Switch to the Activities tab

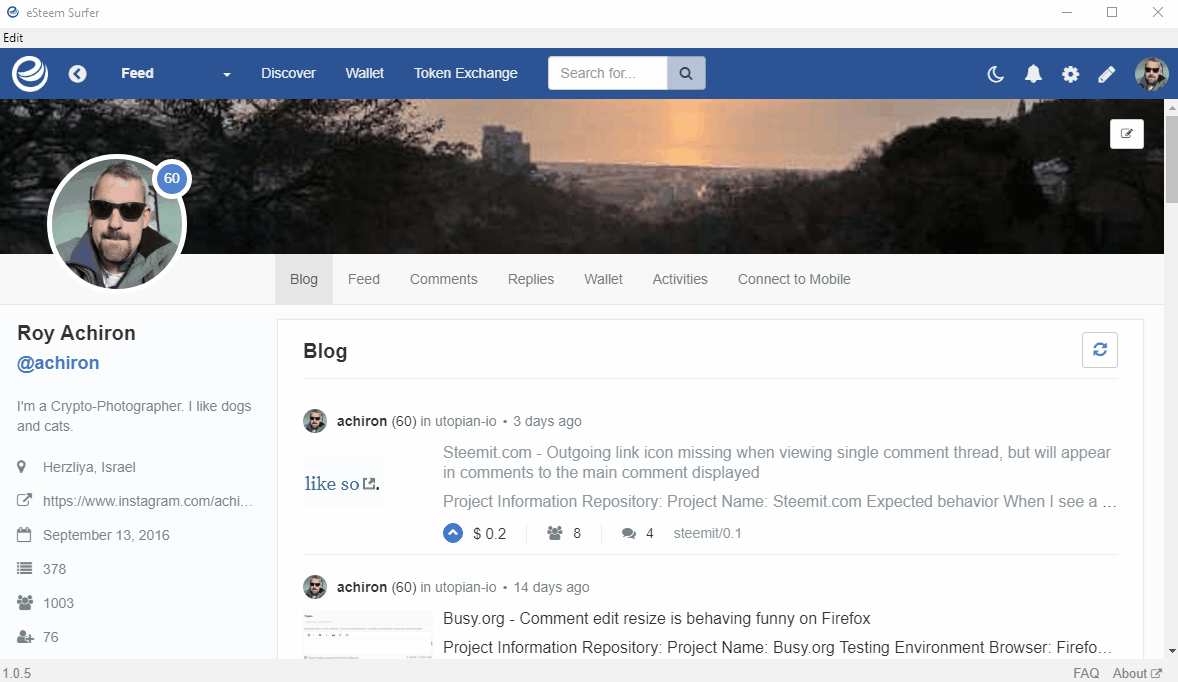click(680, 279)
